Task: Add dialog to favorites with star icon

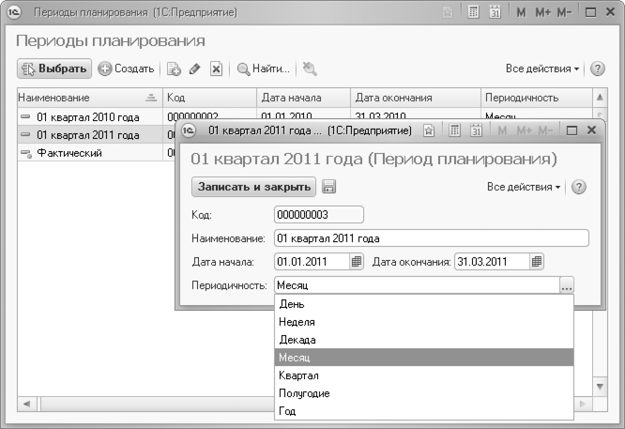Action: (x=428, y=130)
